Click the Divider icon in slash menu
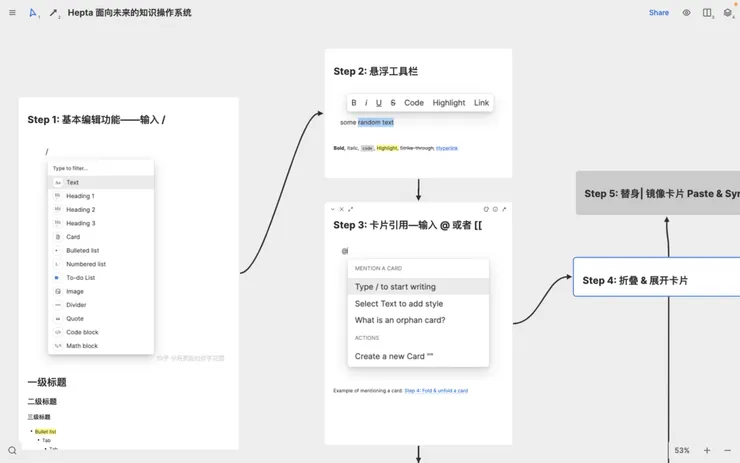 click(x=58, y=305)
